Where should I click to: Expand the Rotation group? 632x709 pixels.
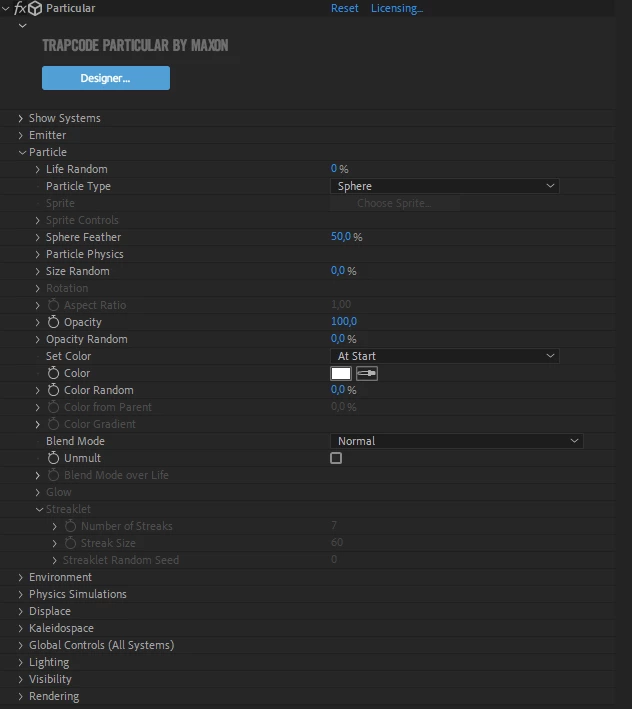[38, 288]
